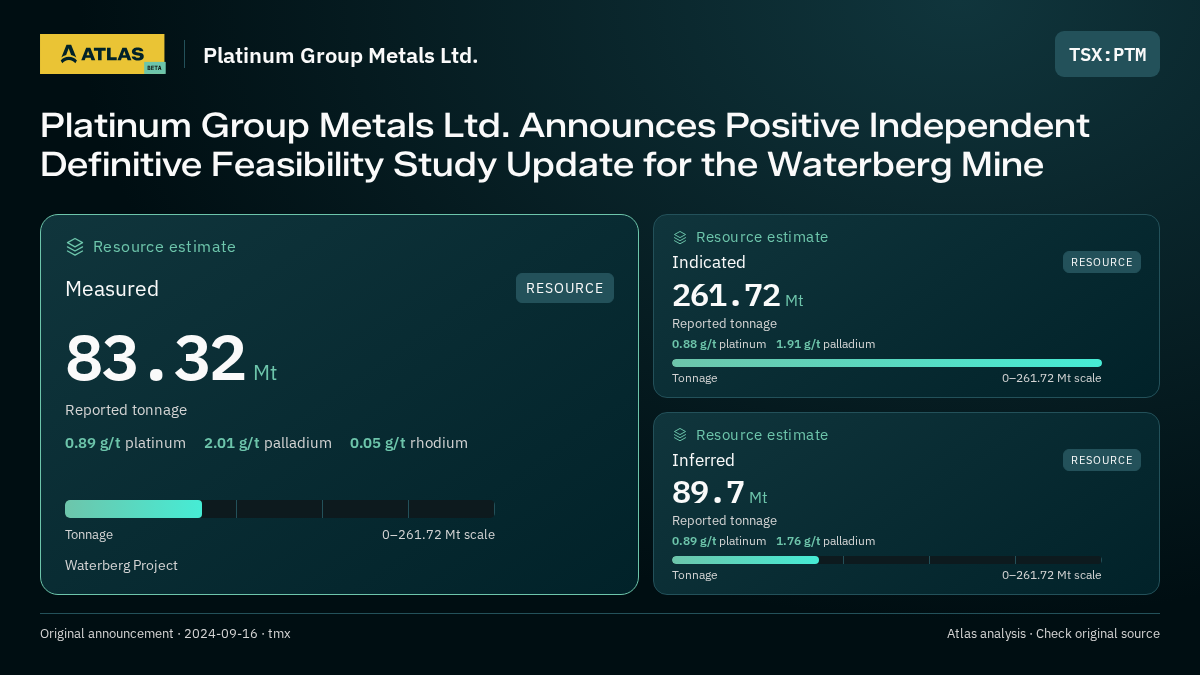Click the TSX:PTM ticker badge
Image resolution: width=1200 pixels, height=675 pixels.
pos(1107,54)
